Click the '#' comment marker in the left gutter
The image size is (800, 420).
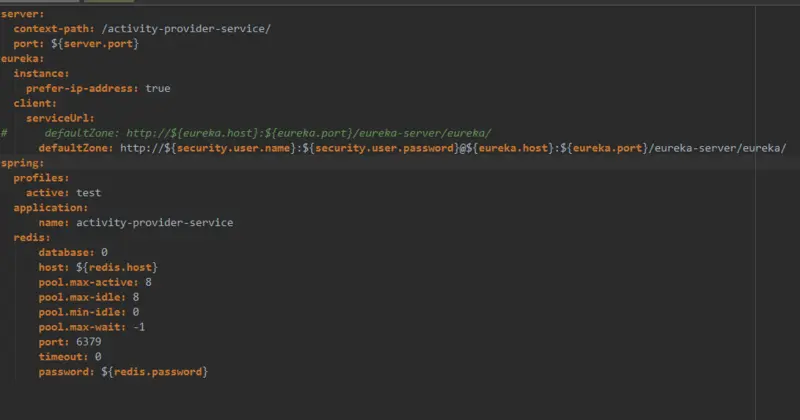pos(4,133)
